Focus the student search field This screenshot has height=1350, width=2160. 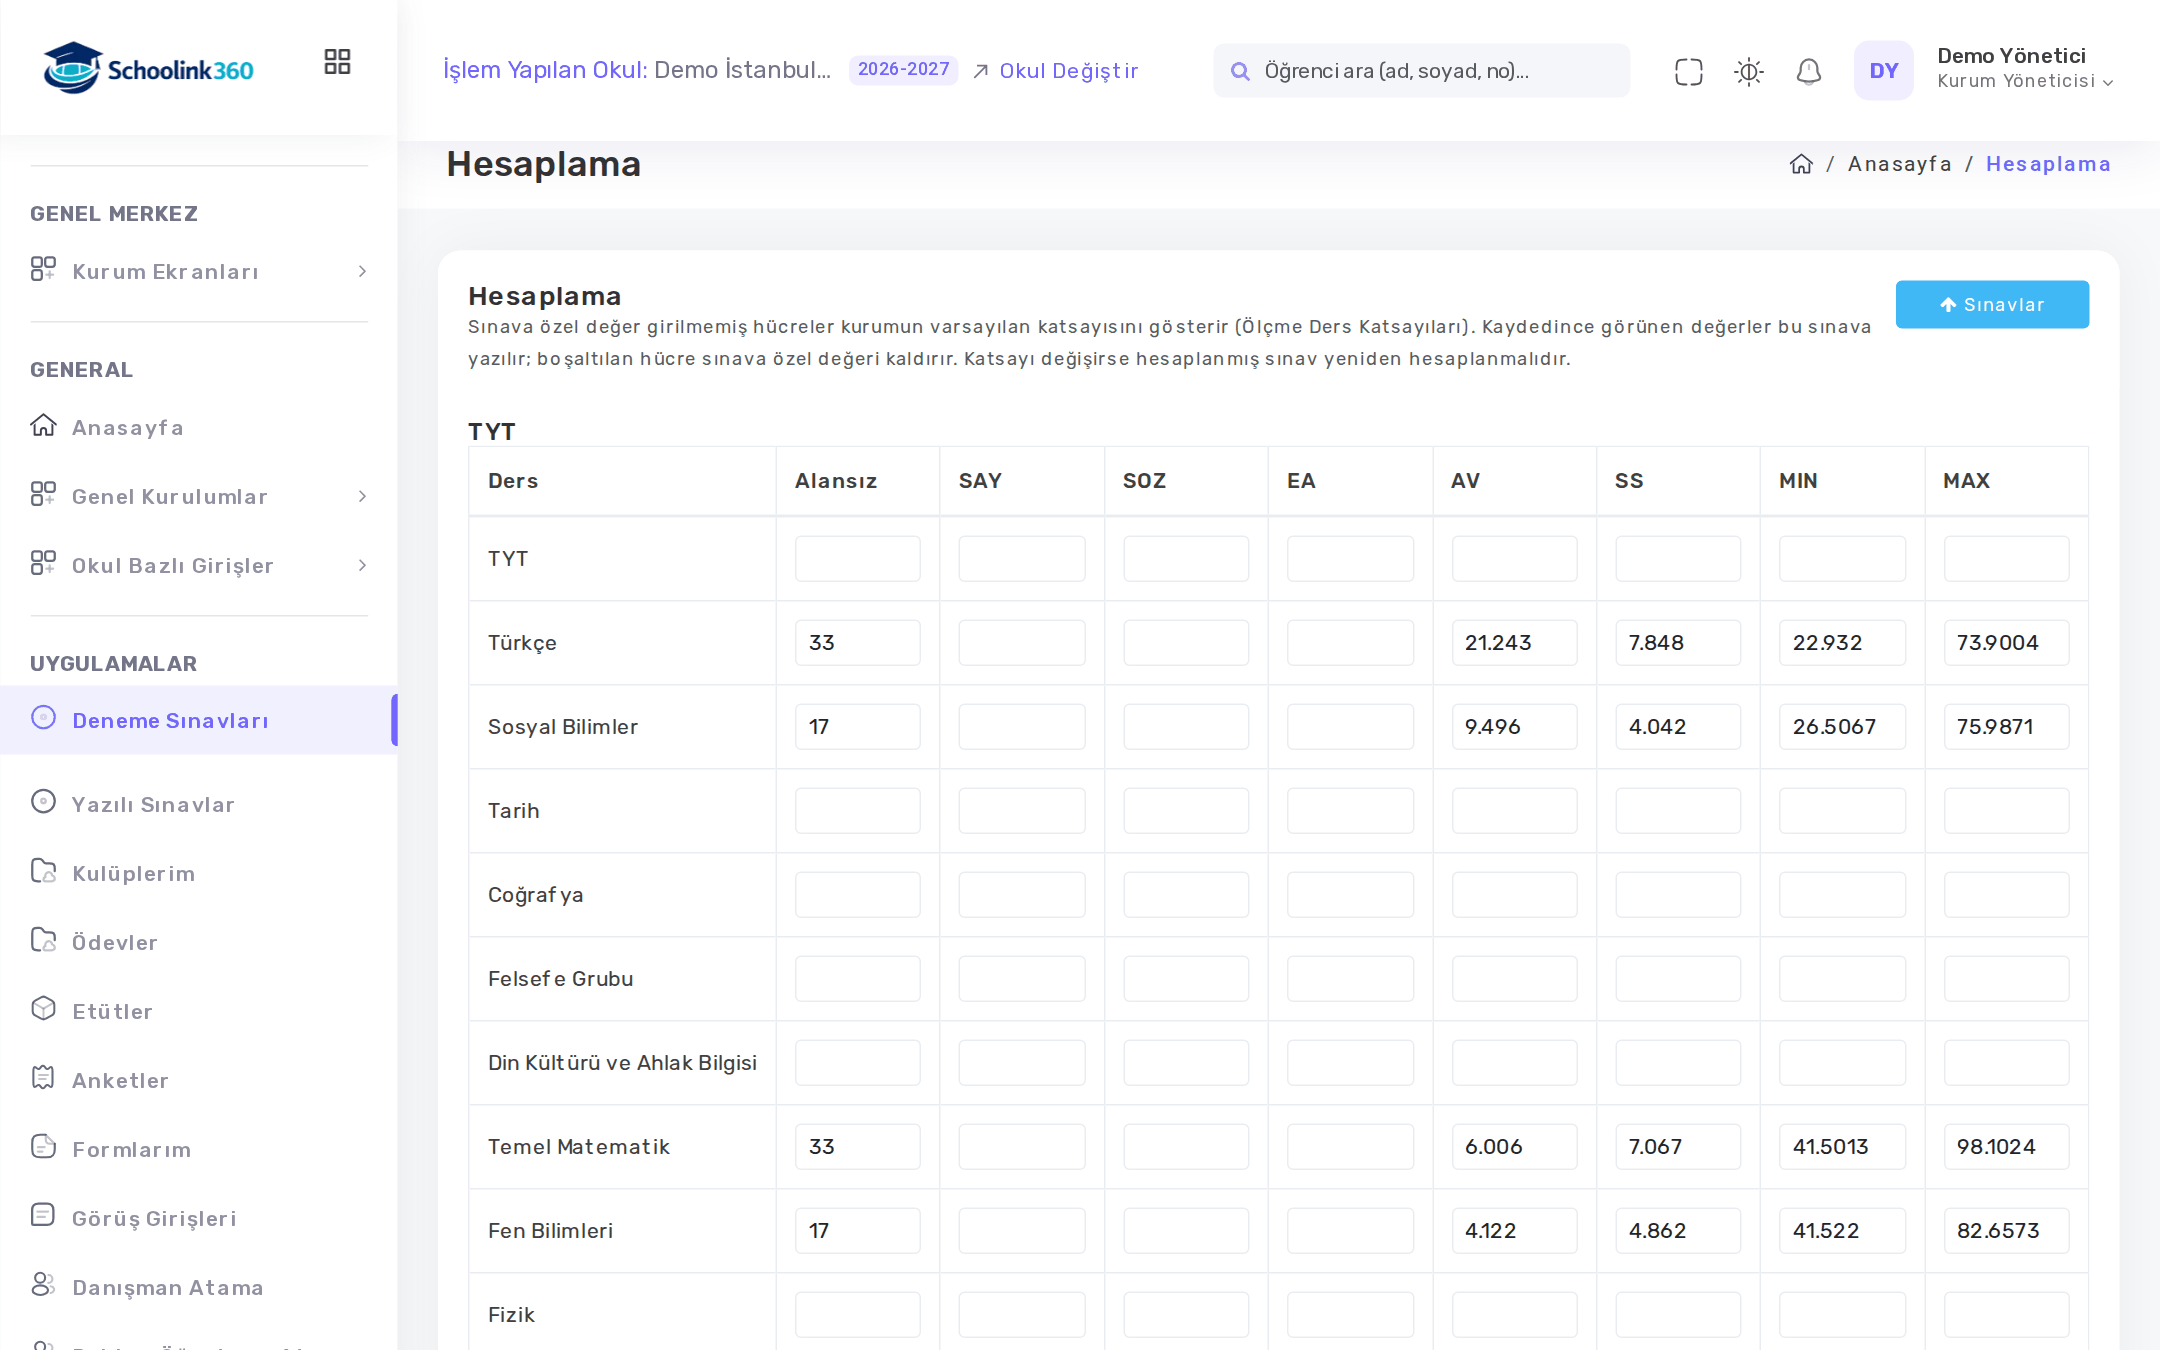[1421, 71]
